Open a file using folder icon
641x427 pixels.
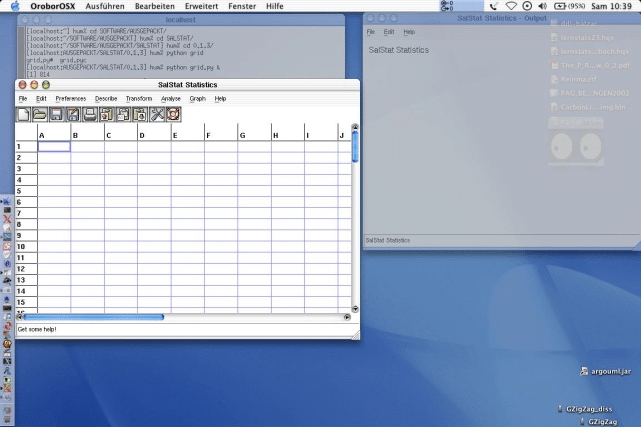tap(40, 114)
